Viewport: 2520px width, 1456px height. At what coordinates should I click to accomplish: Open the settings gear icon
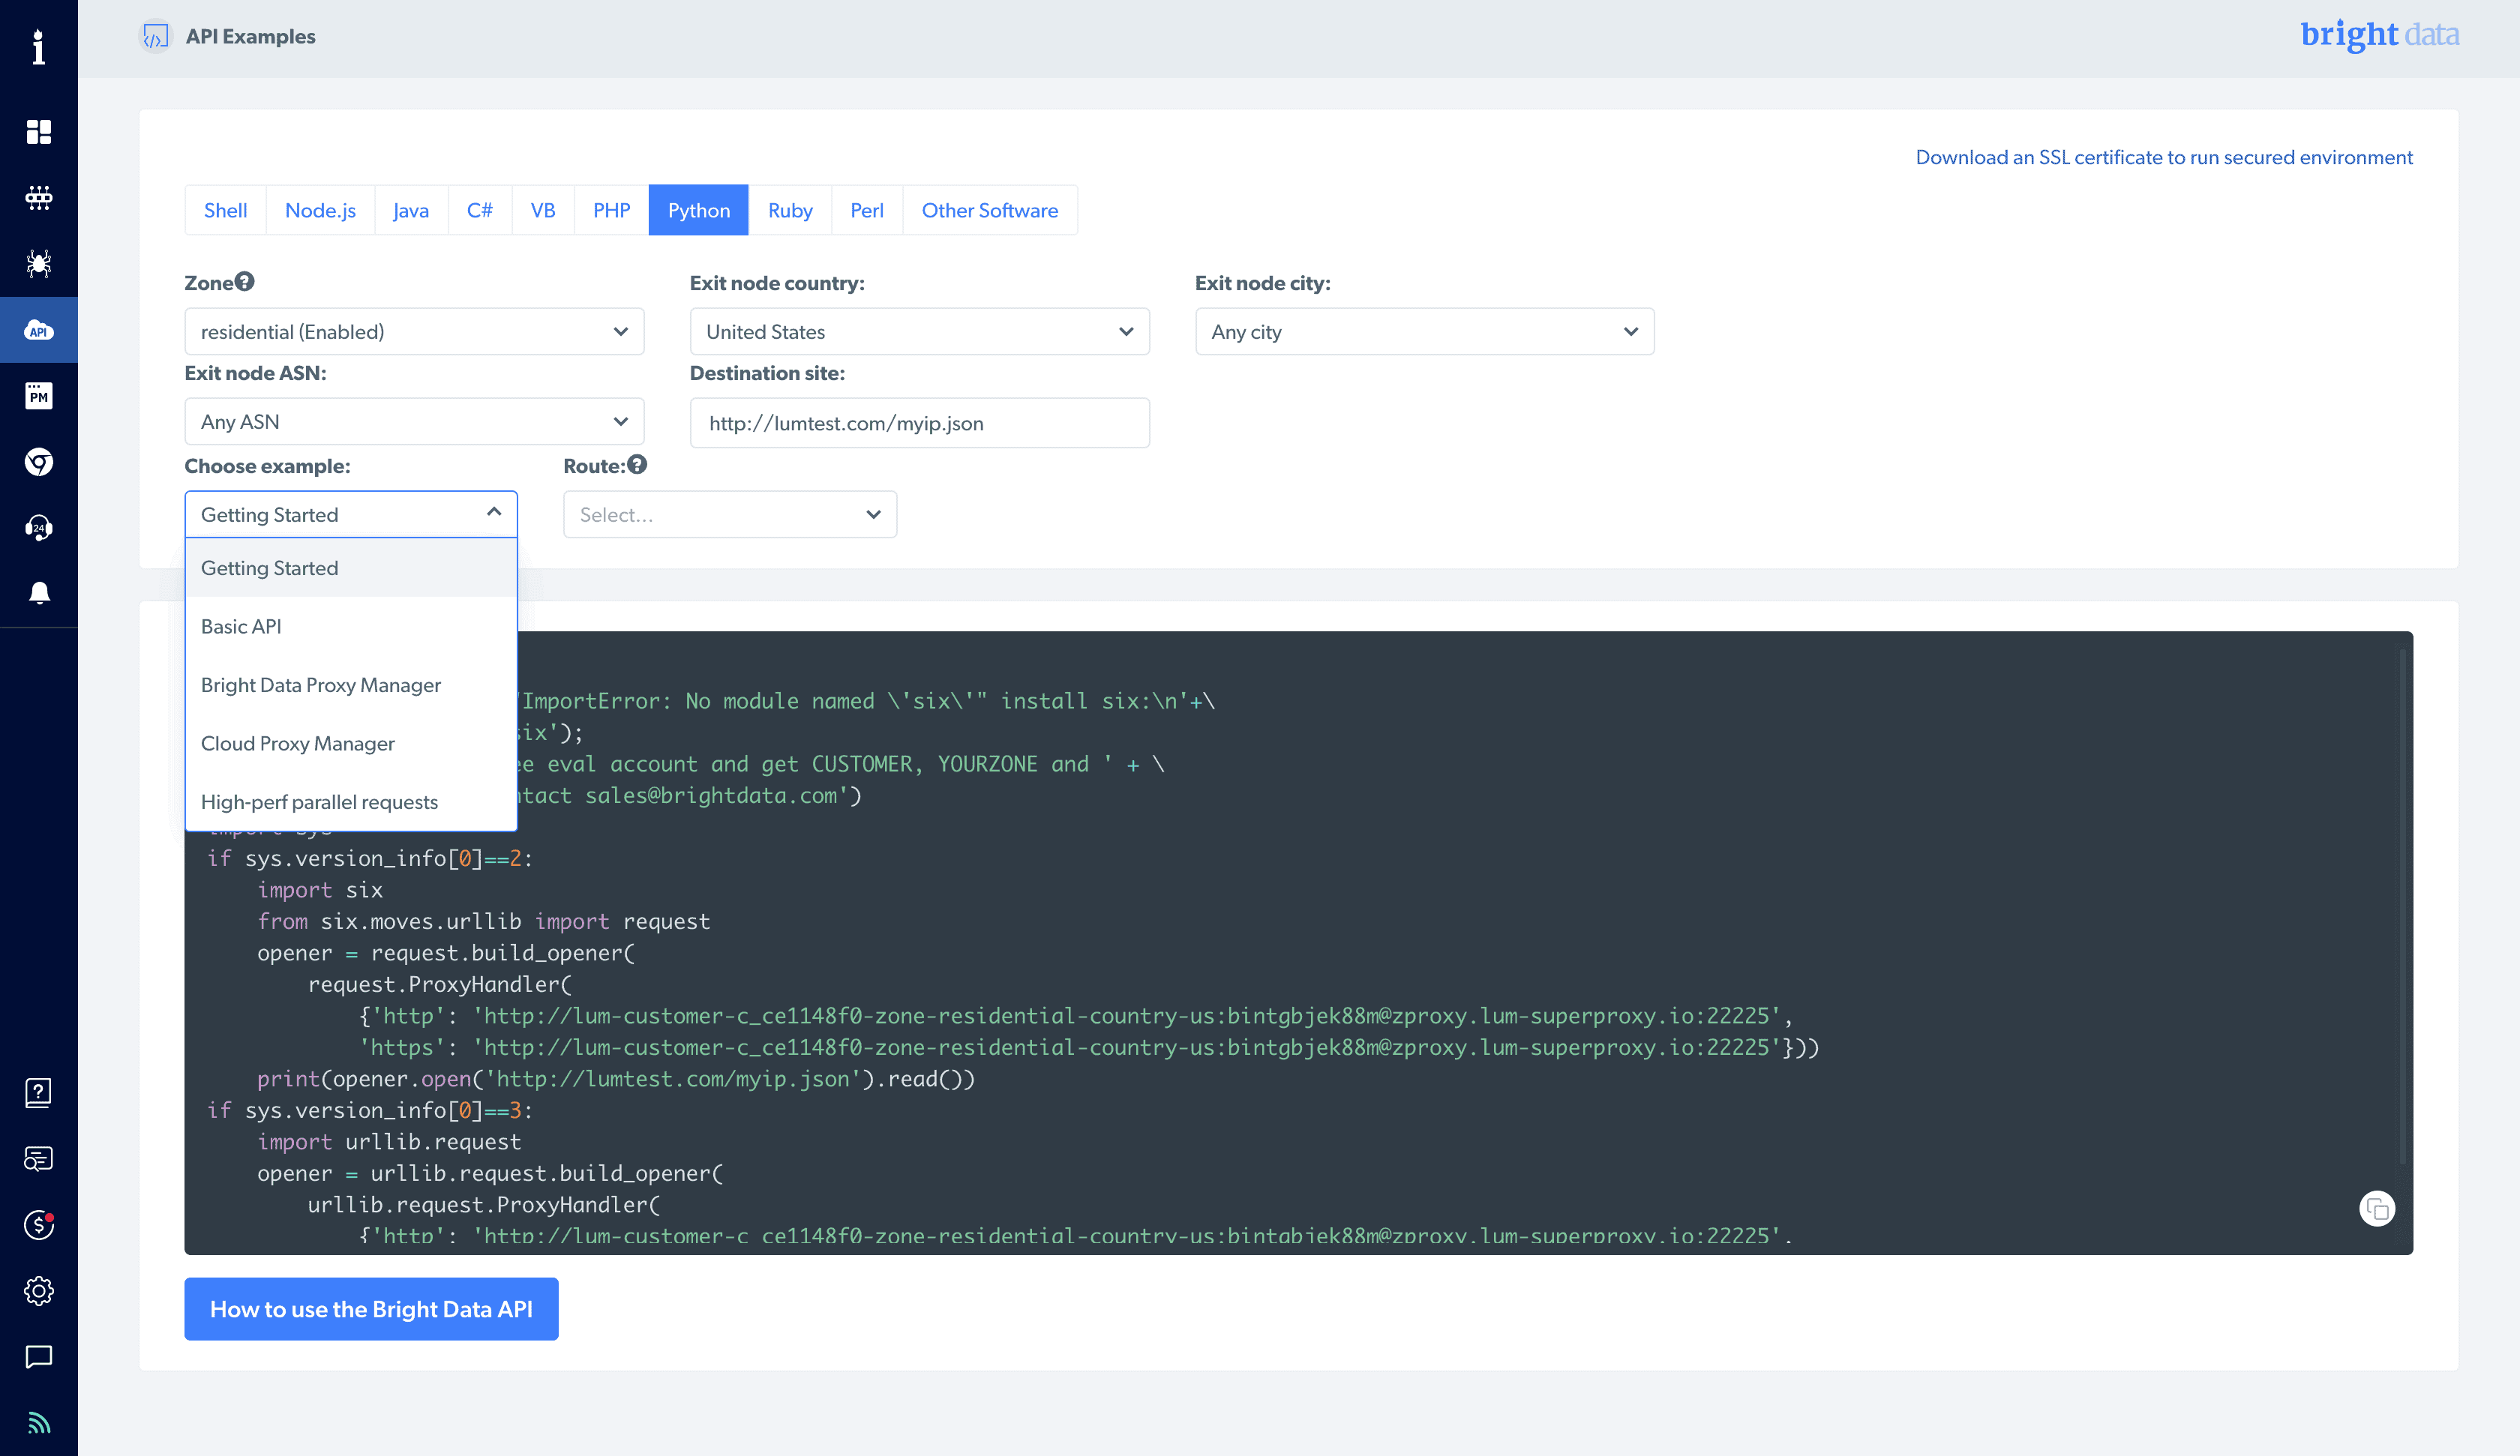tap(38, 1290)
